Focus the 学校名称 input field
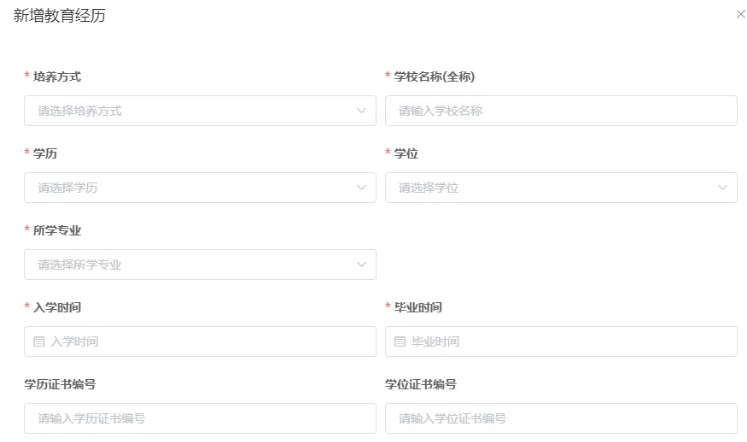The width and height of the screenshot is (747, 442). [x=560, y=111]
